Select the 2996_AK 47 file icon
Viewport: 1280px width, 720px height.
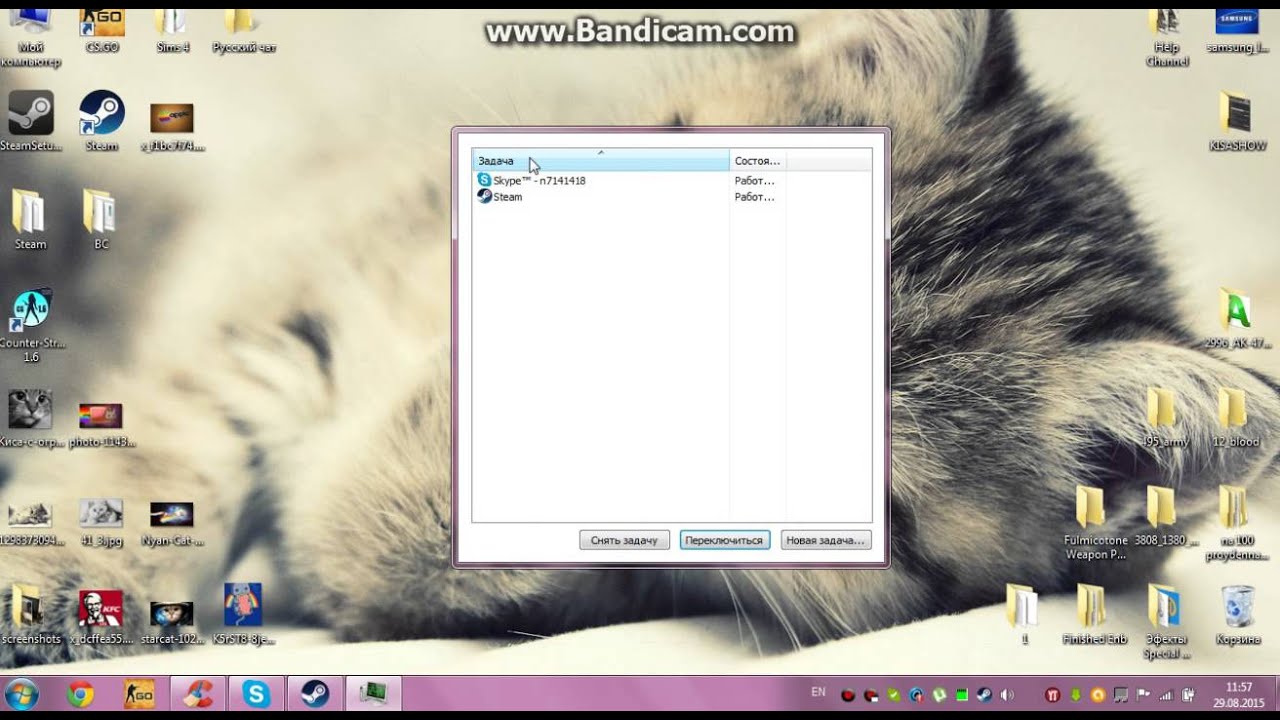coord(1237,318)
